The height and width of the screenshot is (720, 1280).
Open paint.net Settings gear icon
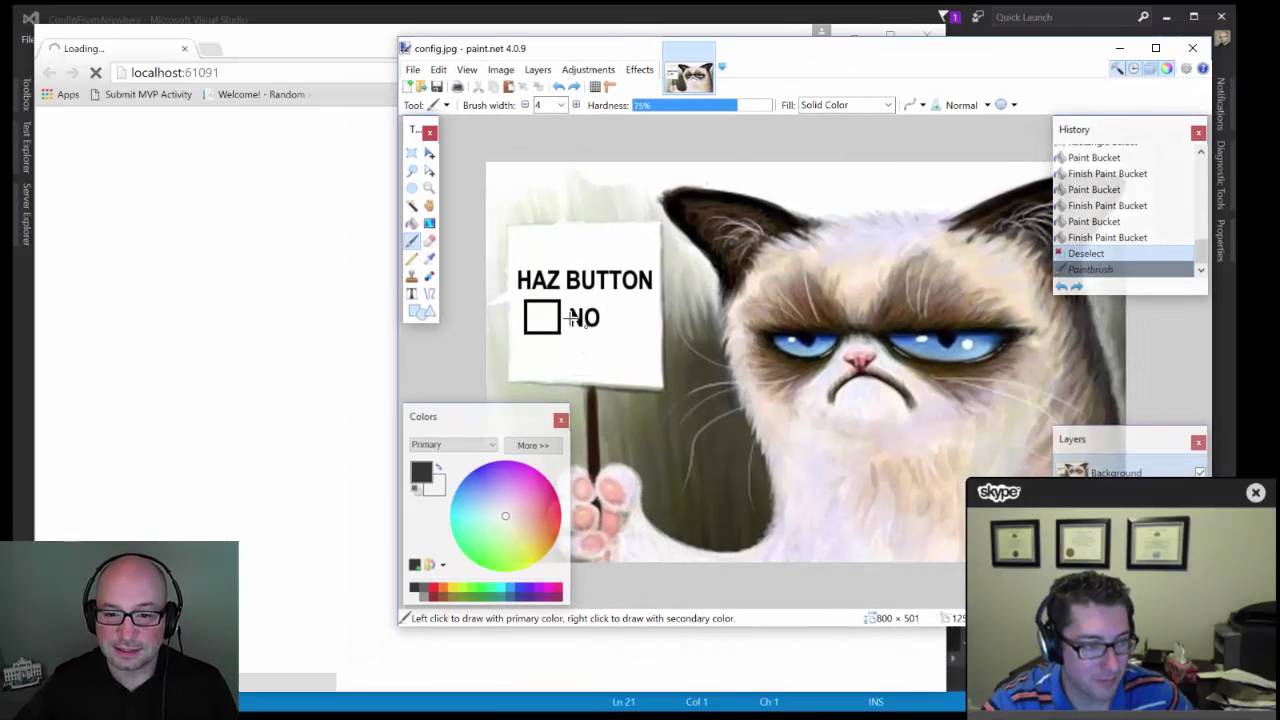1186,69
